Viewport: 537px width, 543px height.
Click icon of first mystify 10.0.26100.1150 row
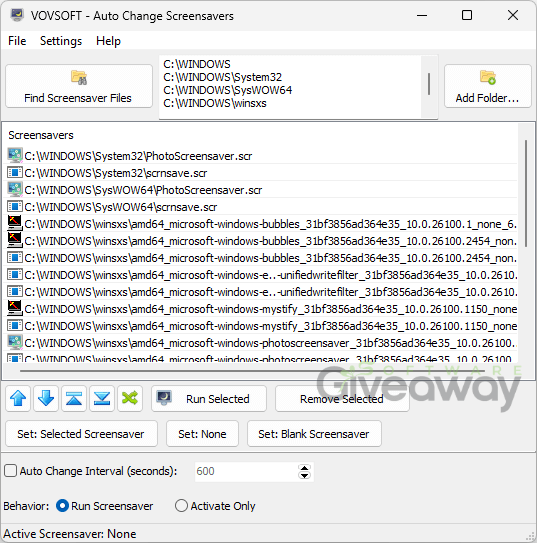[15, 308]
